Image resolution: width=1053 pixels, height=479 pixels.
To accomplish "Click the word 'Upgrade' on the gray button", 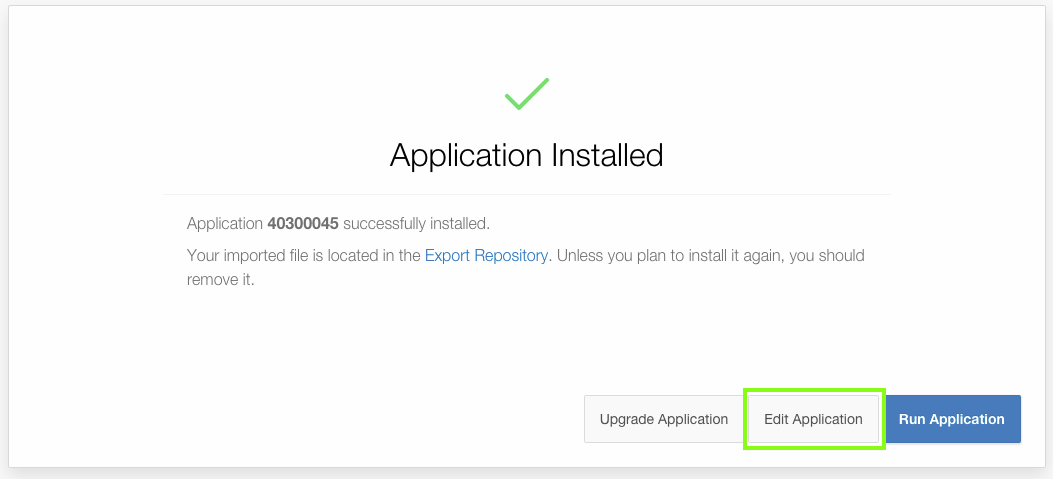I will pos(628,419).
